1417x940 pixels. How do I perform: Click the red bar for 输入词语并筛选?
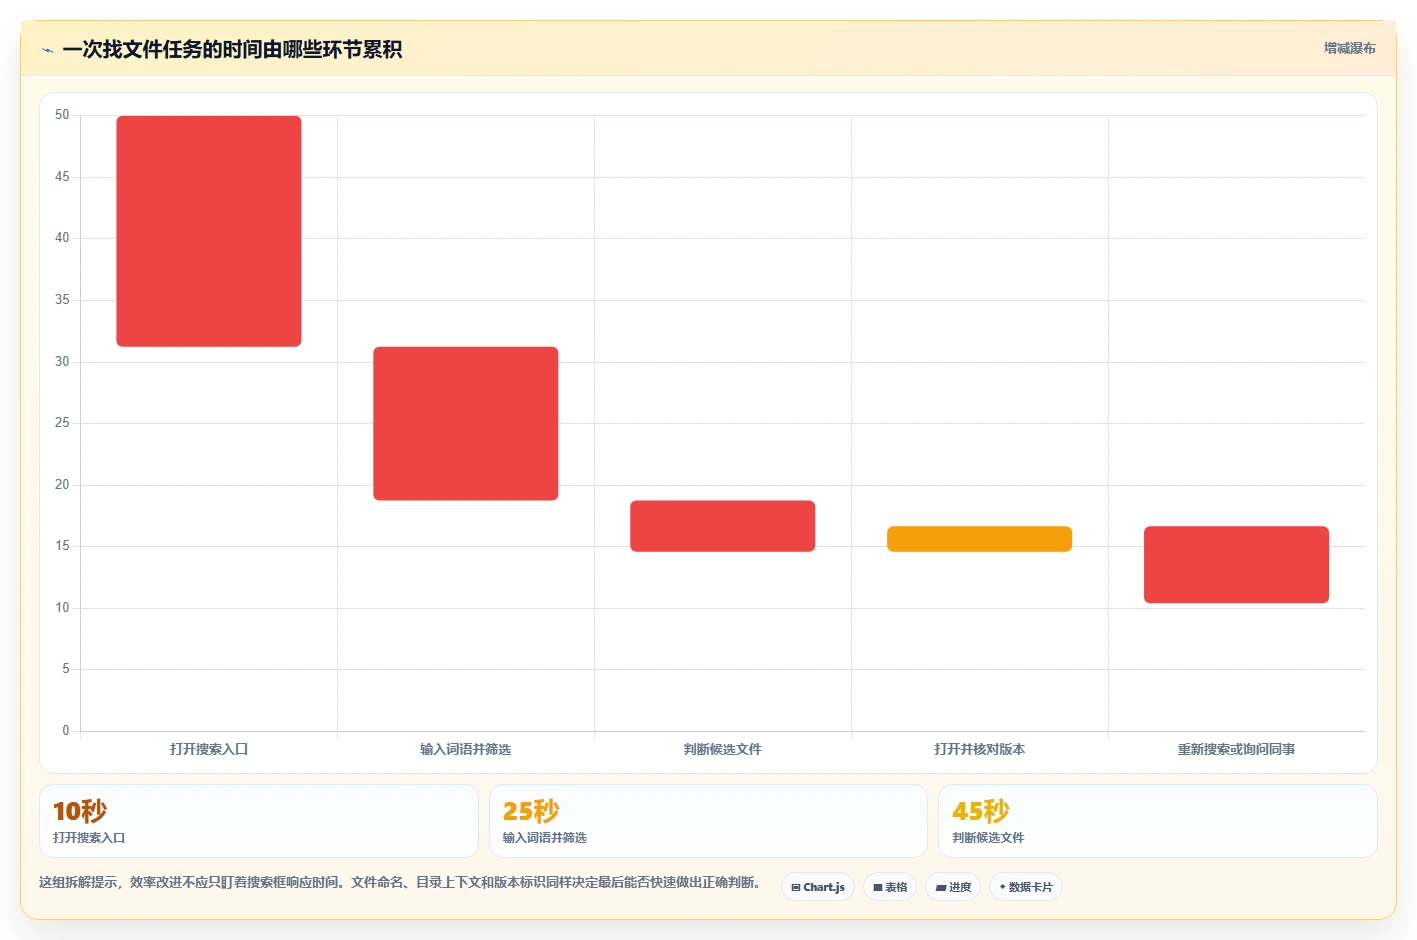[466, 423]
